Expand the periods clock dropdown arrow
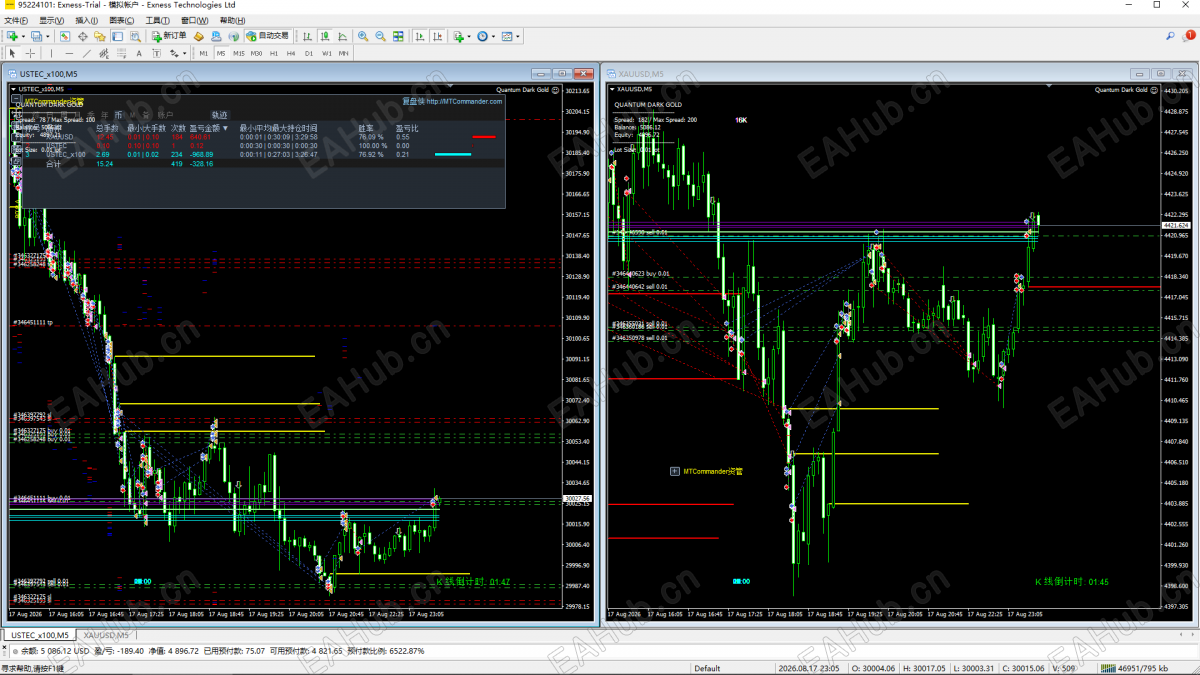The image size is (1200, 675). tap(493, 36)
